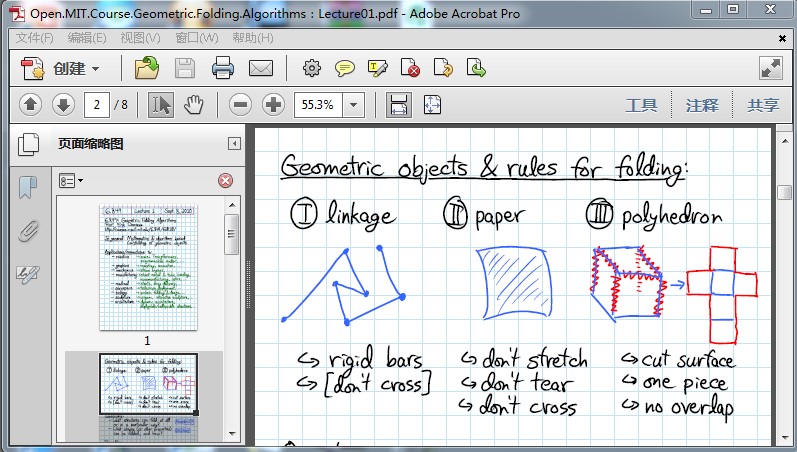This screenshot has width=797, height=452.
Task: Open the 工具 pane
Action: (641, 105)
